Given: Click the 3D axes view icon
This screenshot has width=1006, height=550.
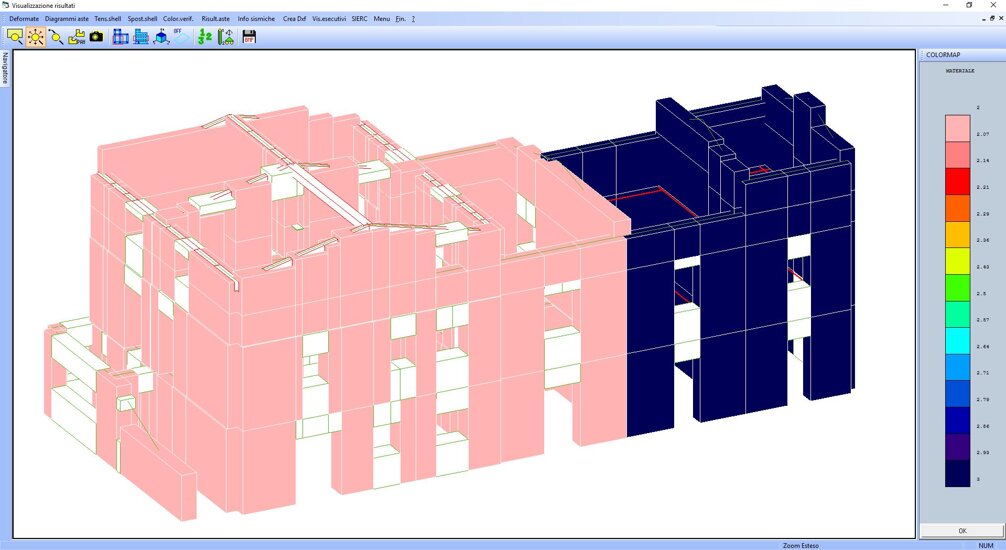Looking at the screenshot, I should (161, 37).
